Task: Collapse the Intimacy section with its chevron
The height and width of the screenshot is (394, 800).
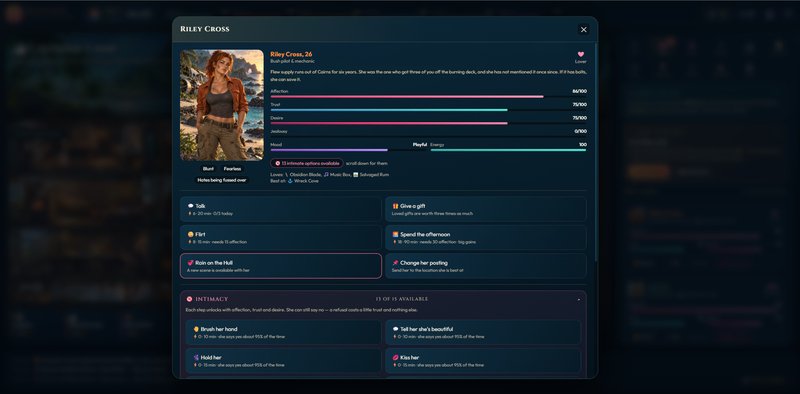Action: click(579, 300)
